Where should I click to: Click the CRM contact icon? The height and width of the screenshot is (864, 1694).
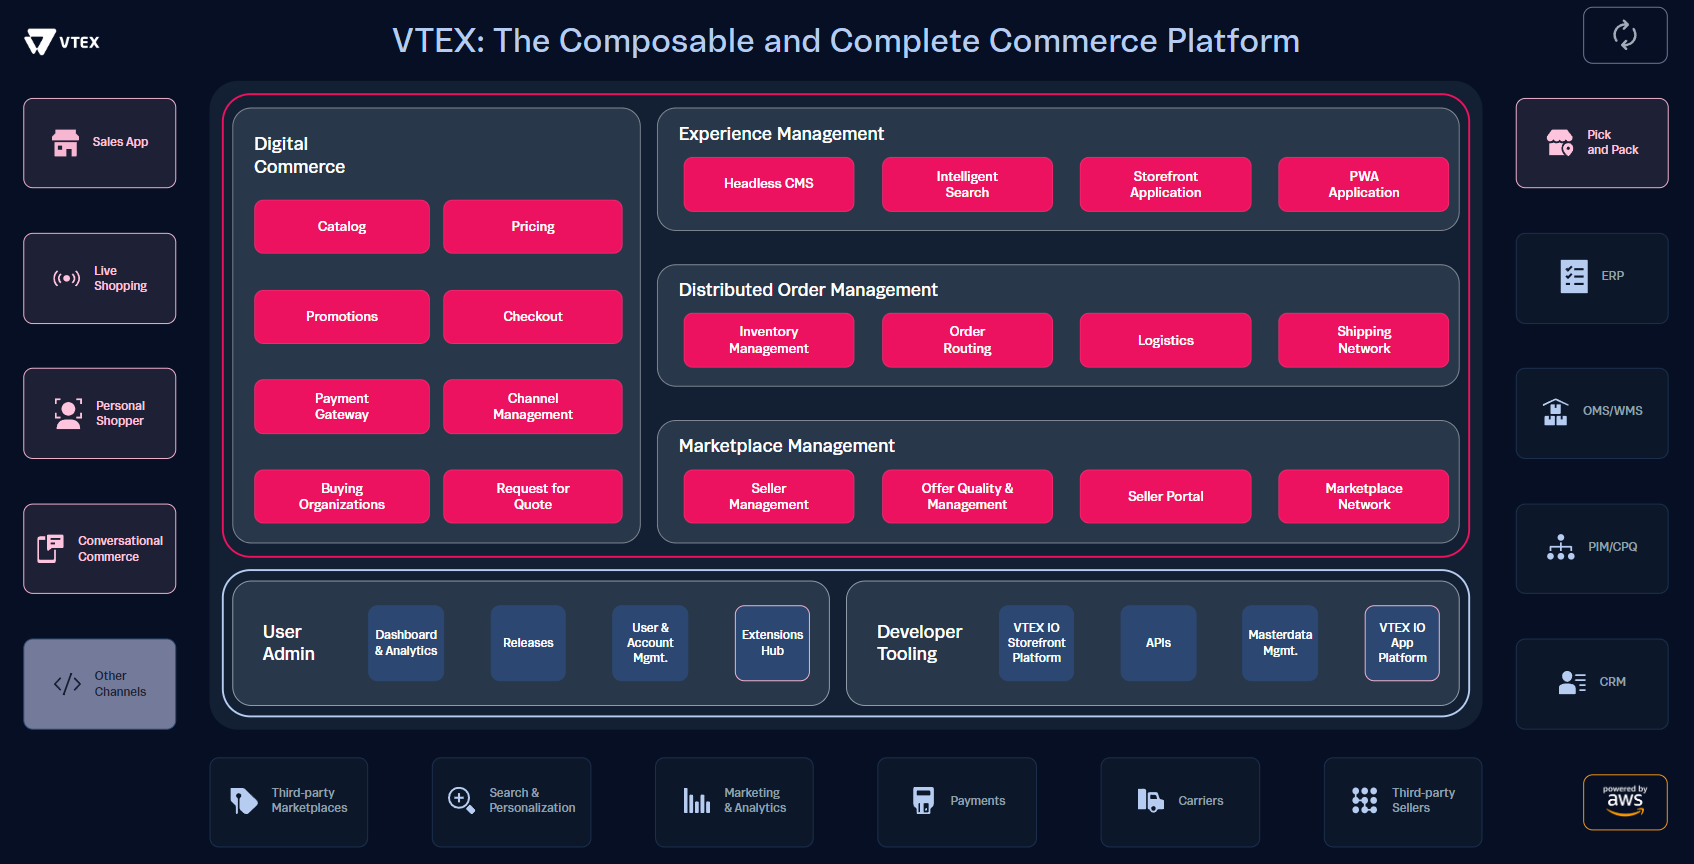tap(1572, 682)
